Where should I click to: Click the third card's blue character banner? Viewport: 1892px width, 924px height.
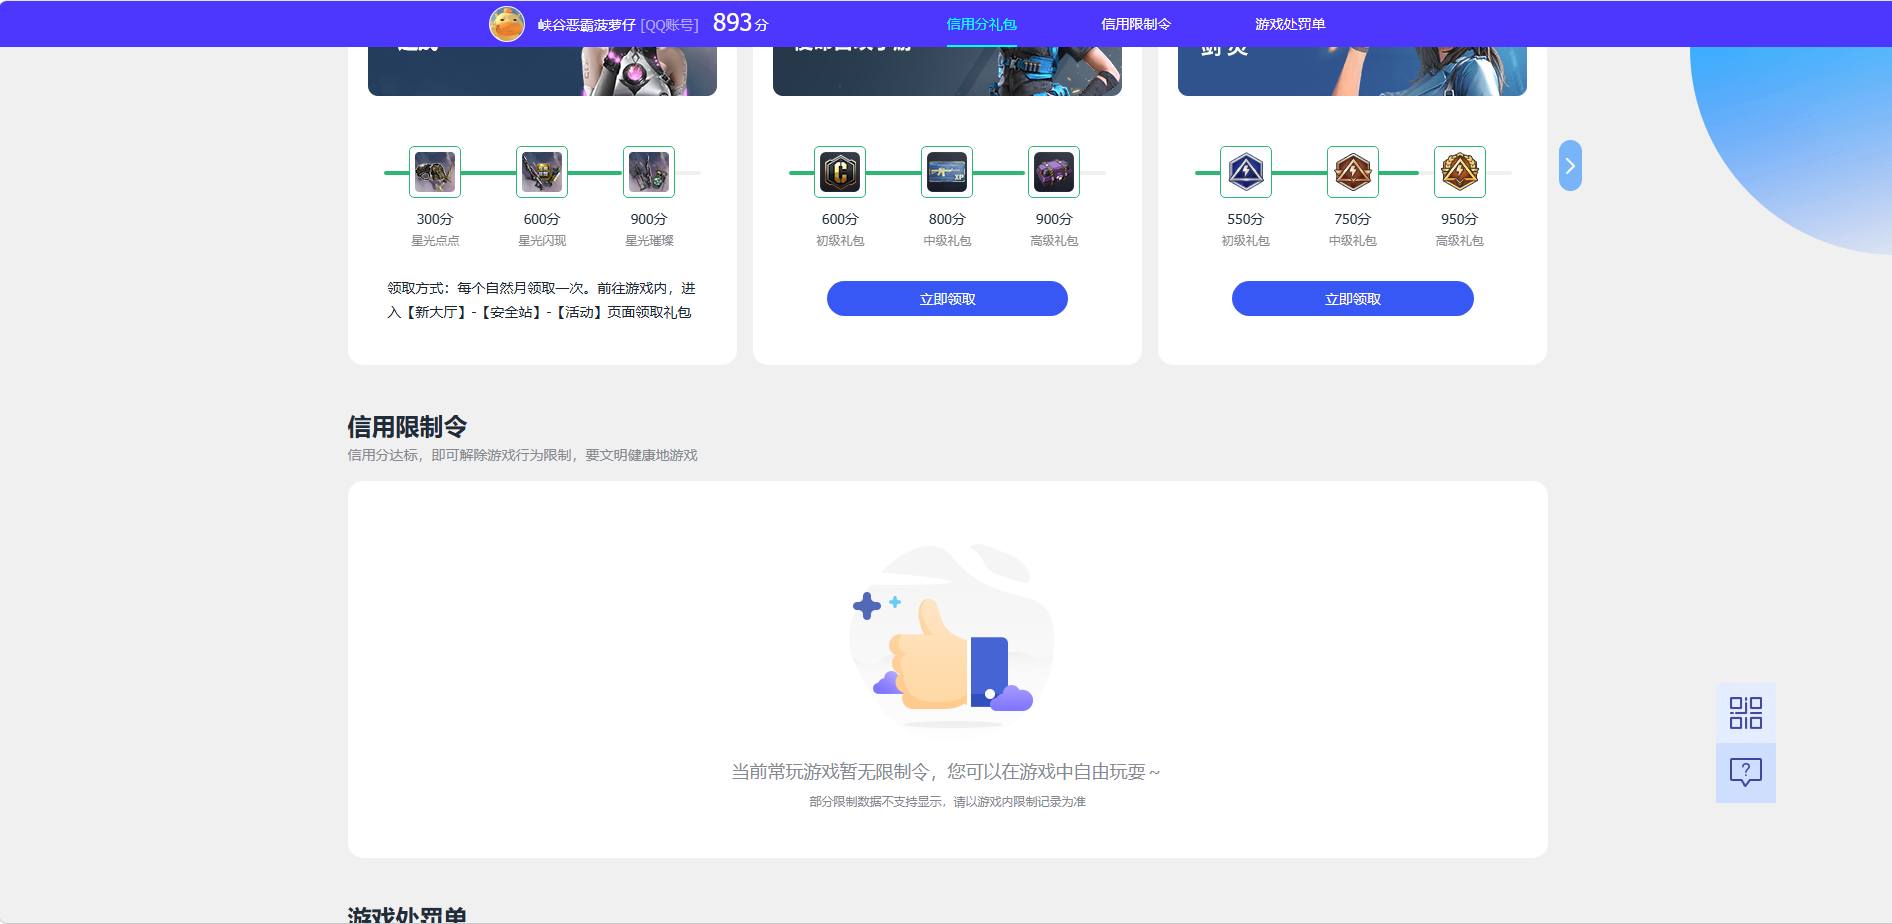click(x=1352, y=71)
